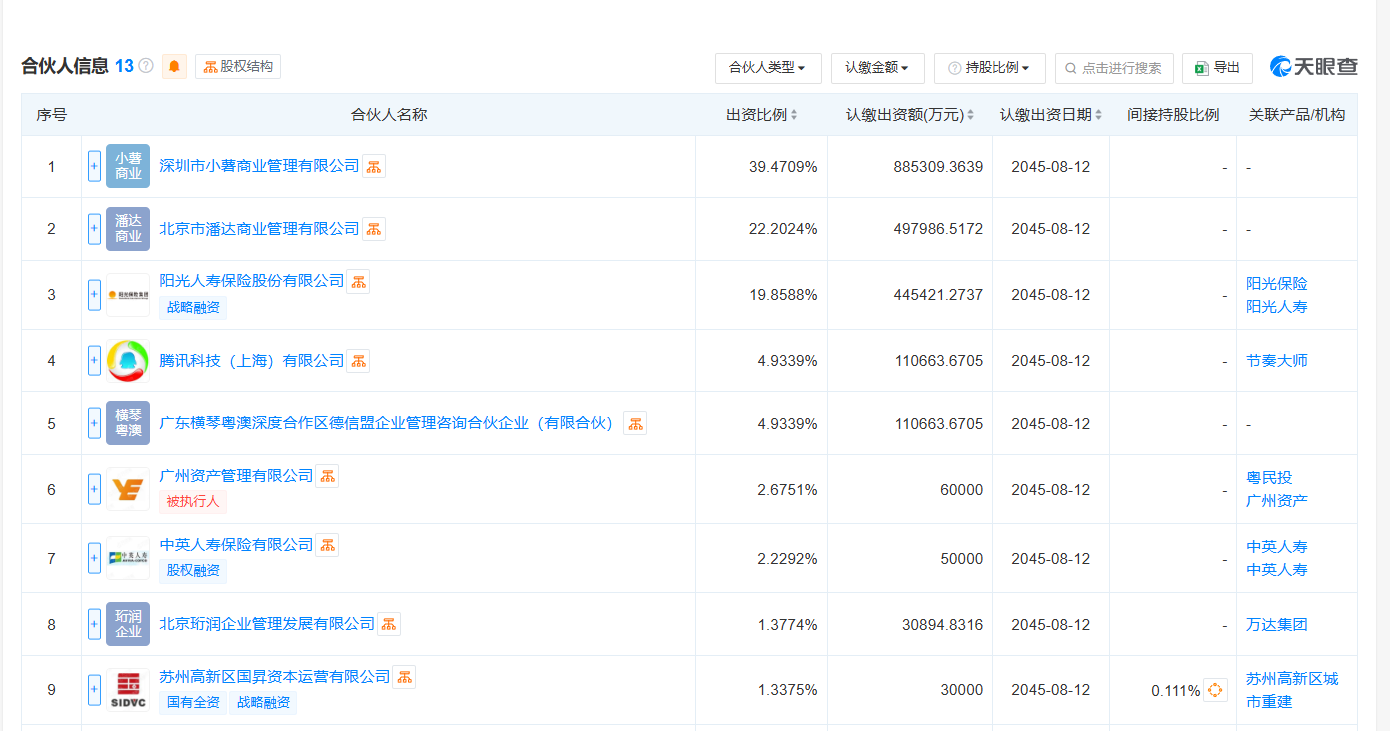Expand row for 广州资产管理有限公司
This screenshot has width=1390, height=731.
click(95, 490)
